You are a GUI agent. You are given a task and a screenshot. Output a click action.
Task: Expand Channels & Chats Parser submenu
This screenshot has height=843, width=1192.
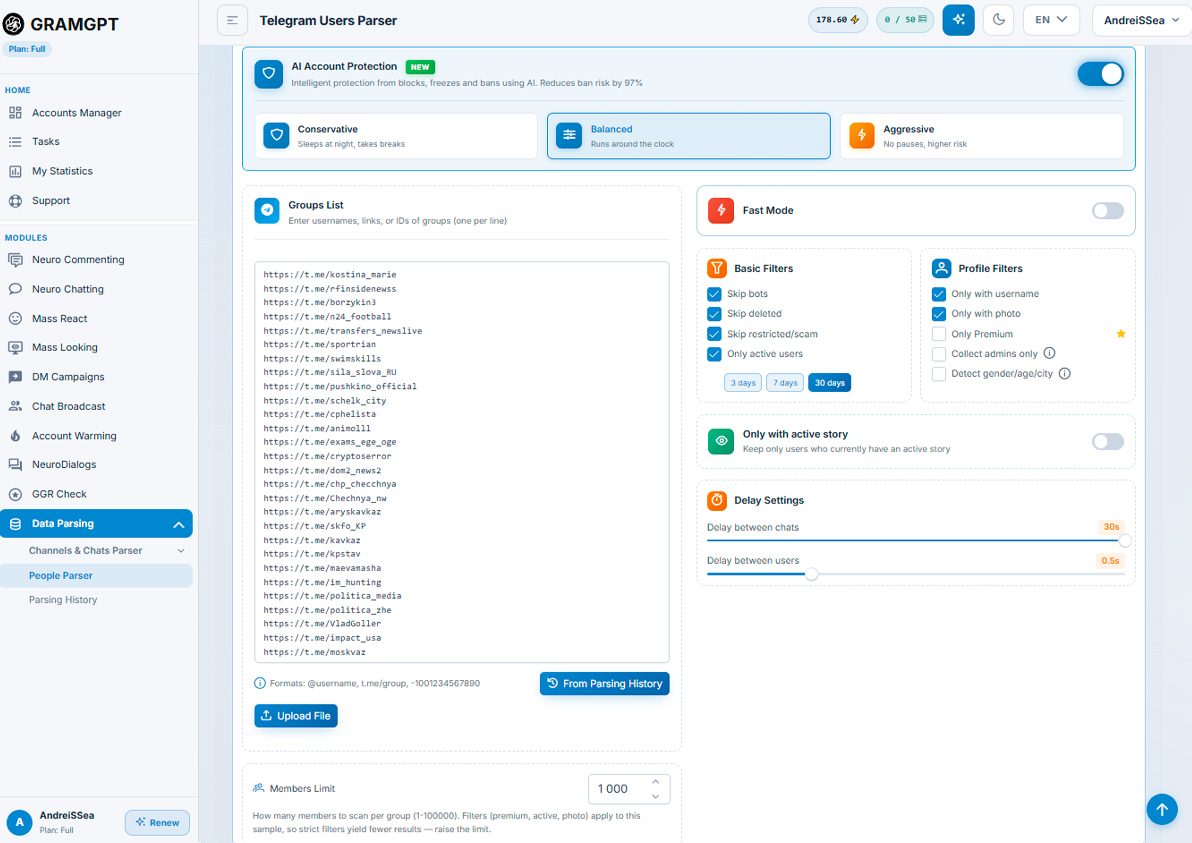point(181,550)
